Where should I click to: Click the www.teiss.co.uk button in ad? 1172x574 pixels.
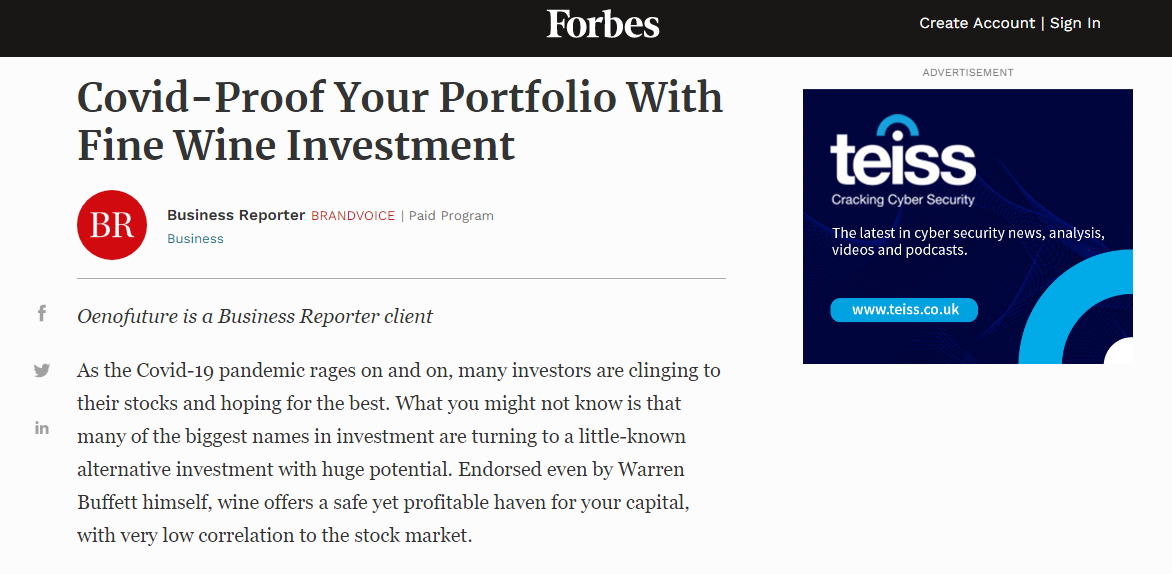coord(904,309)
